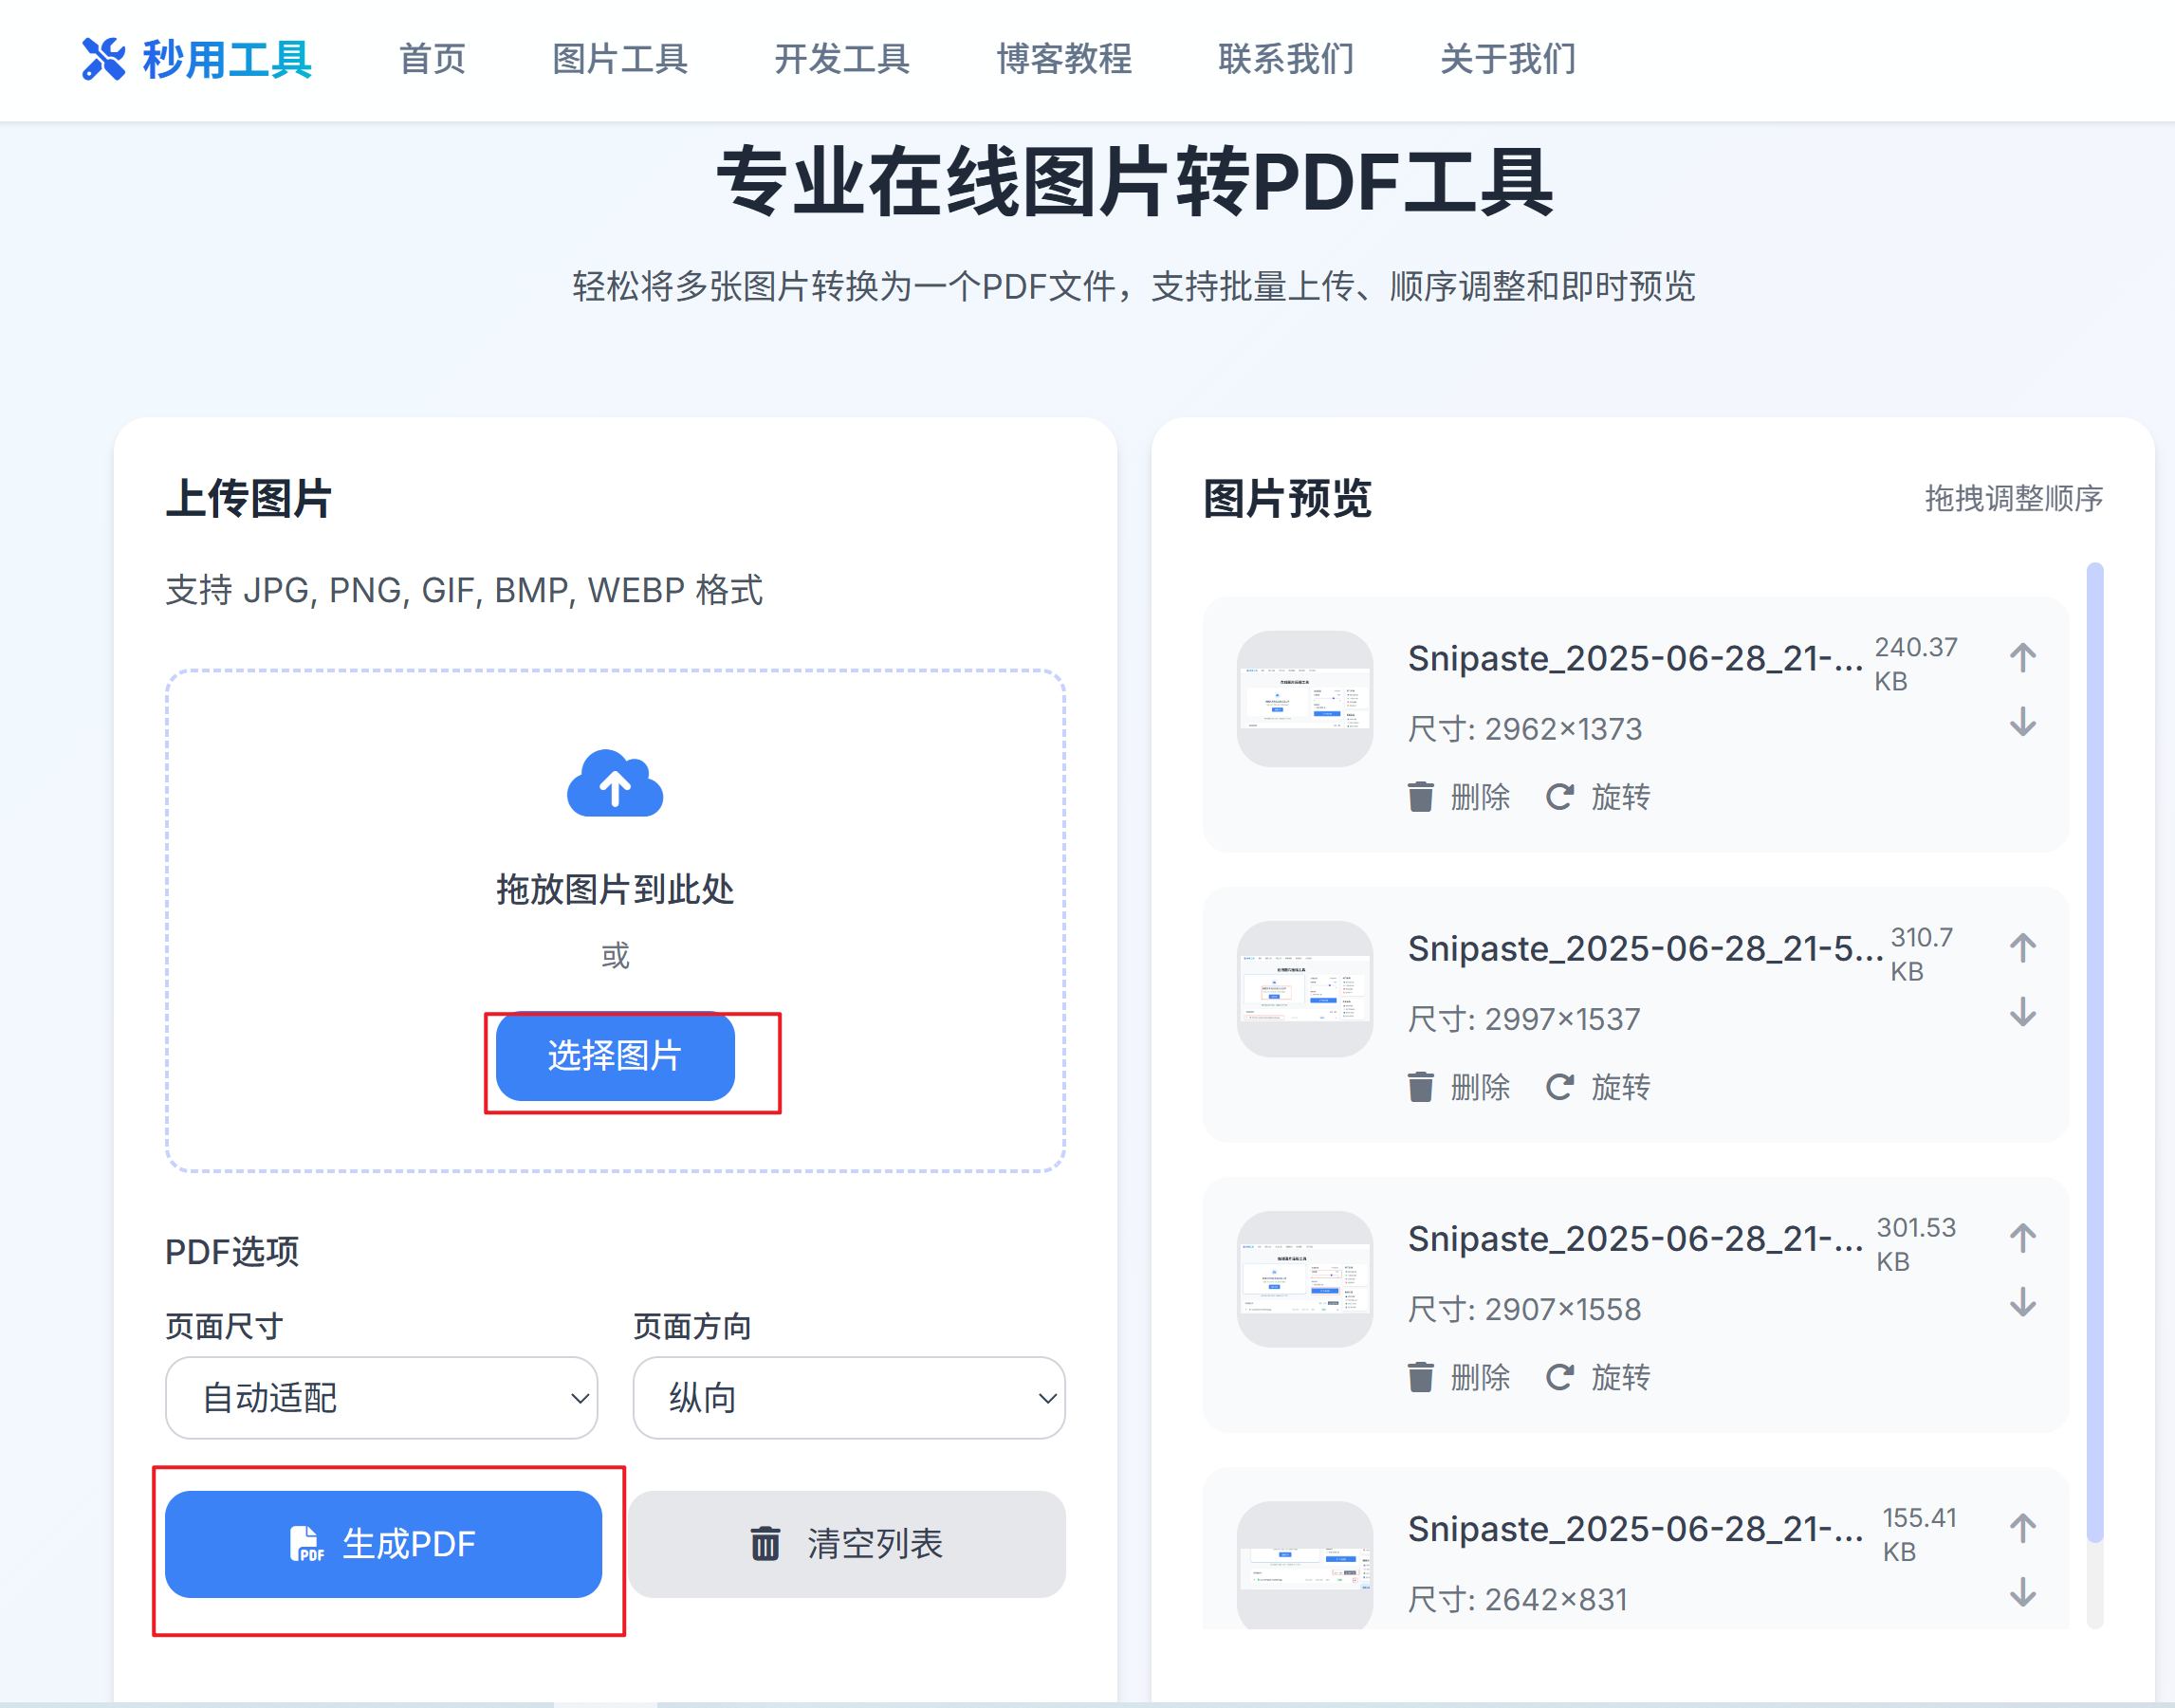Viewport: 2175px width, 1708px height.
Task: Click the PDF icon inside 生成PDF button
Action: [x=305, y=1543]
